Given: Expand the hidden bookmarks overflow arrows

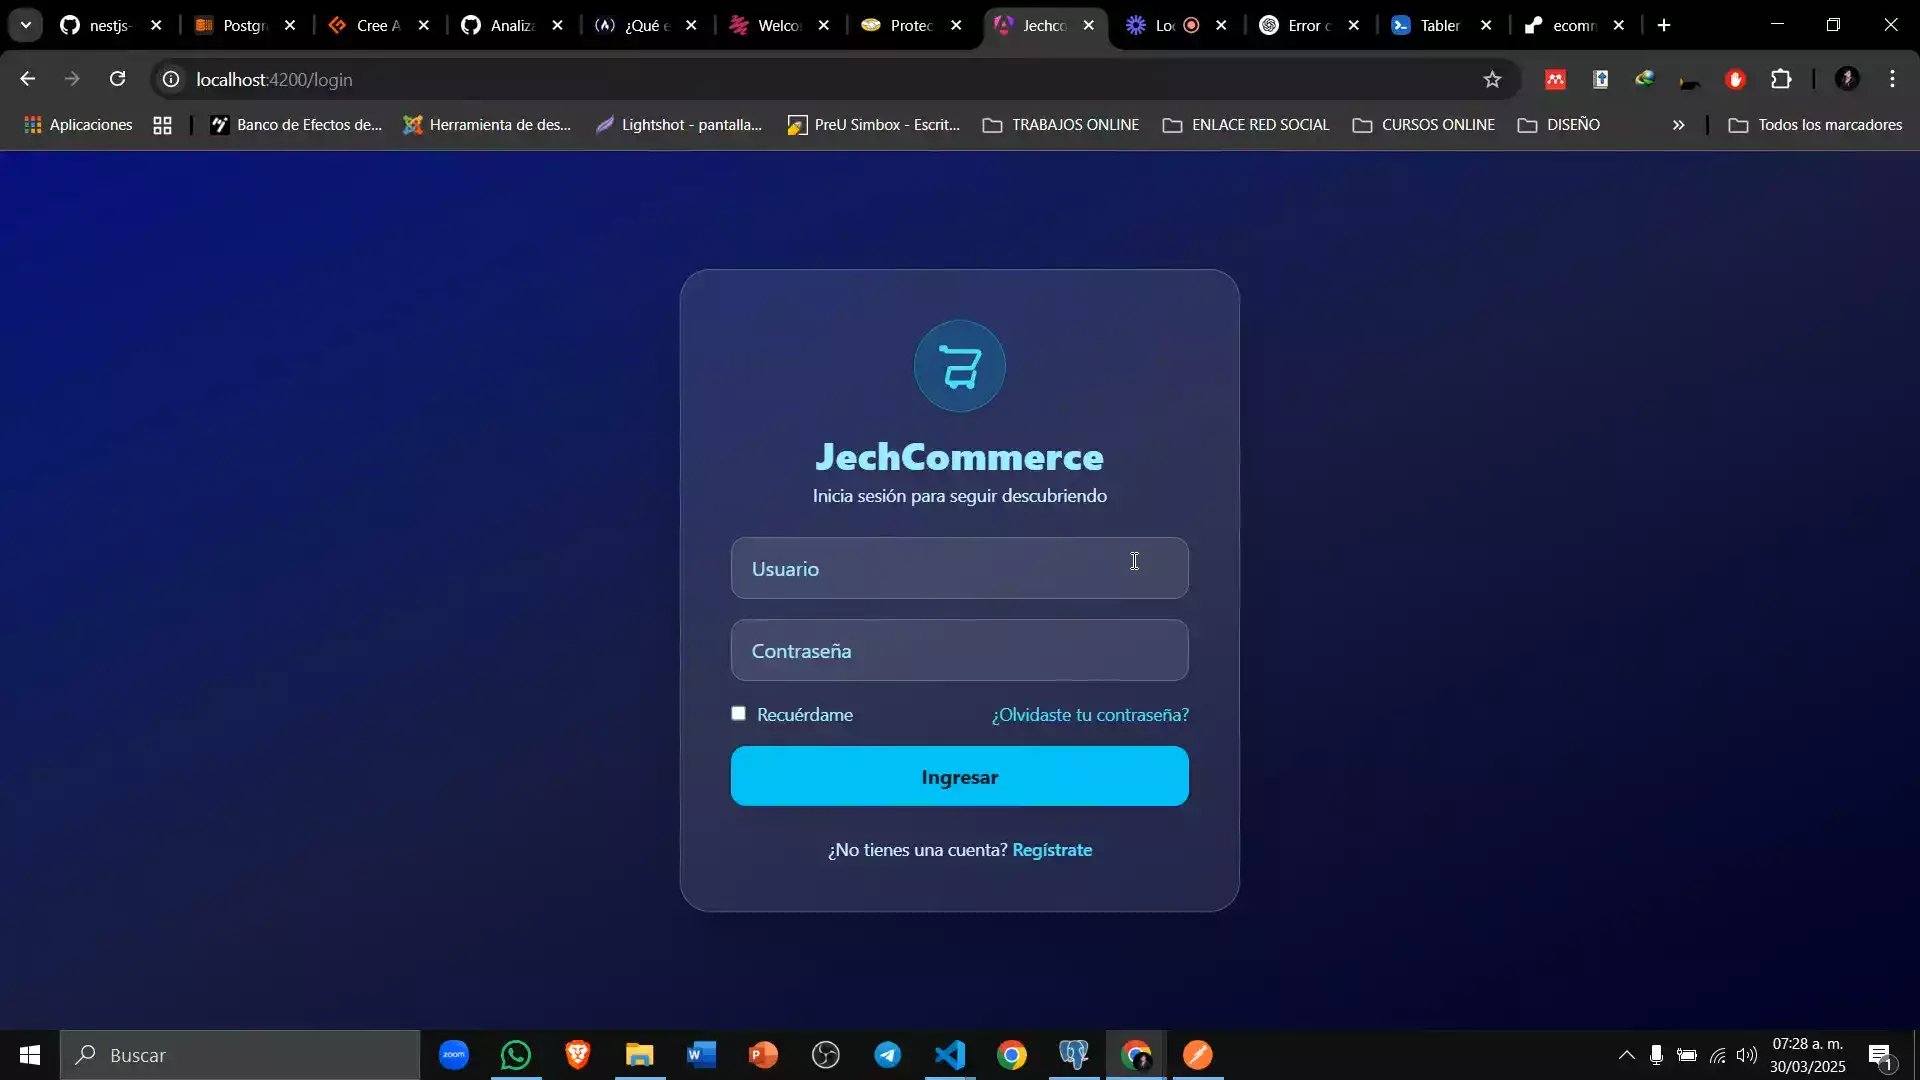Looking at the screenshot, I should click(x=1678, y=124).
